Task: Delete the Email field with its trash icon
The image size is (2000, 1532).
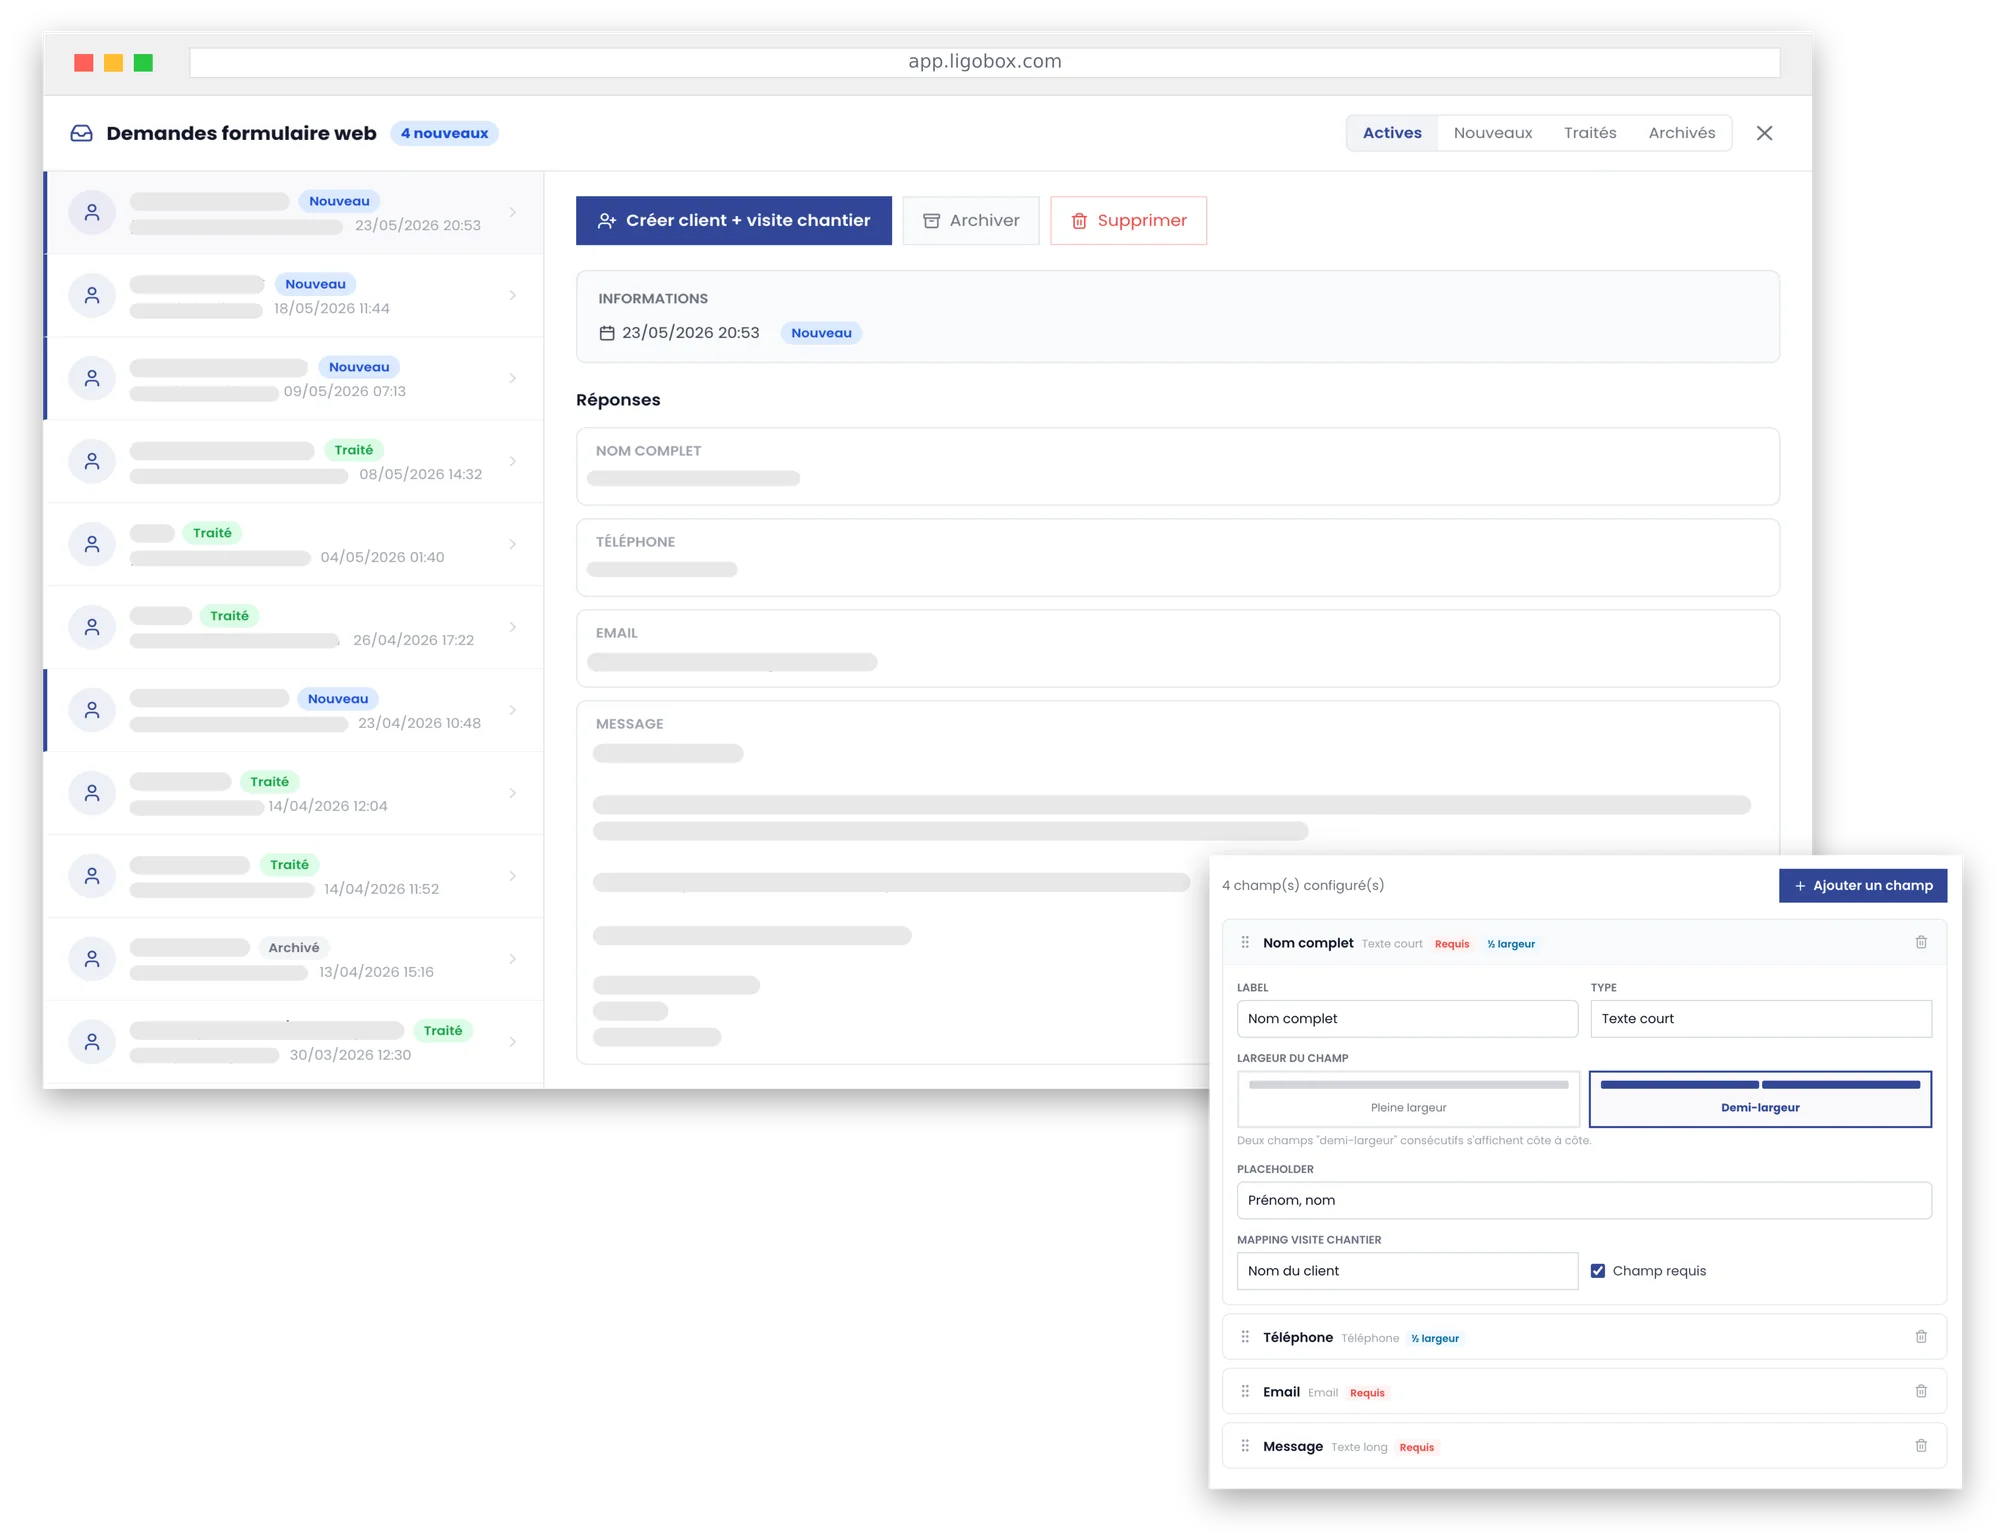Action: coord(1921,1391)
